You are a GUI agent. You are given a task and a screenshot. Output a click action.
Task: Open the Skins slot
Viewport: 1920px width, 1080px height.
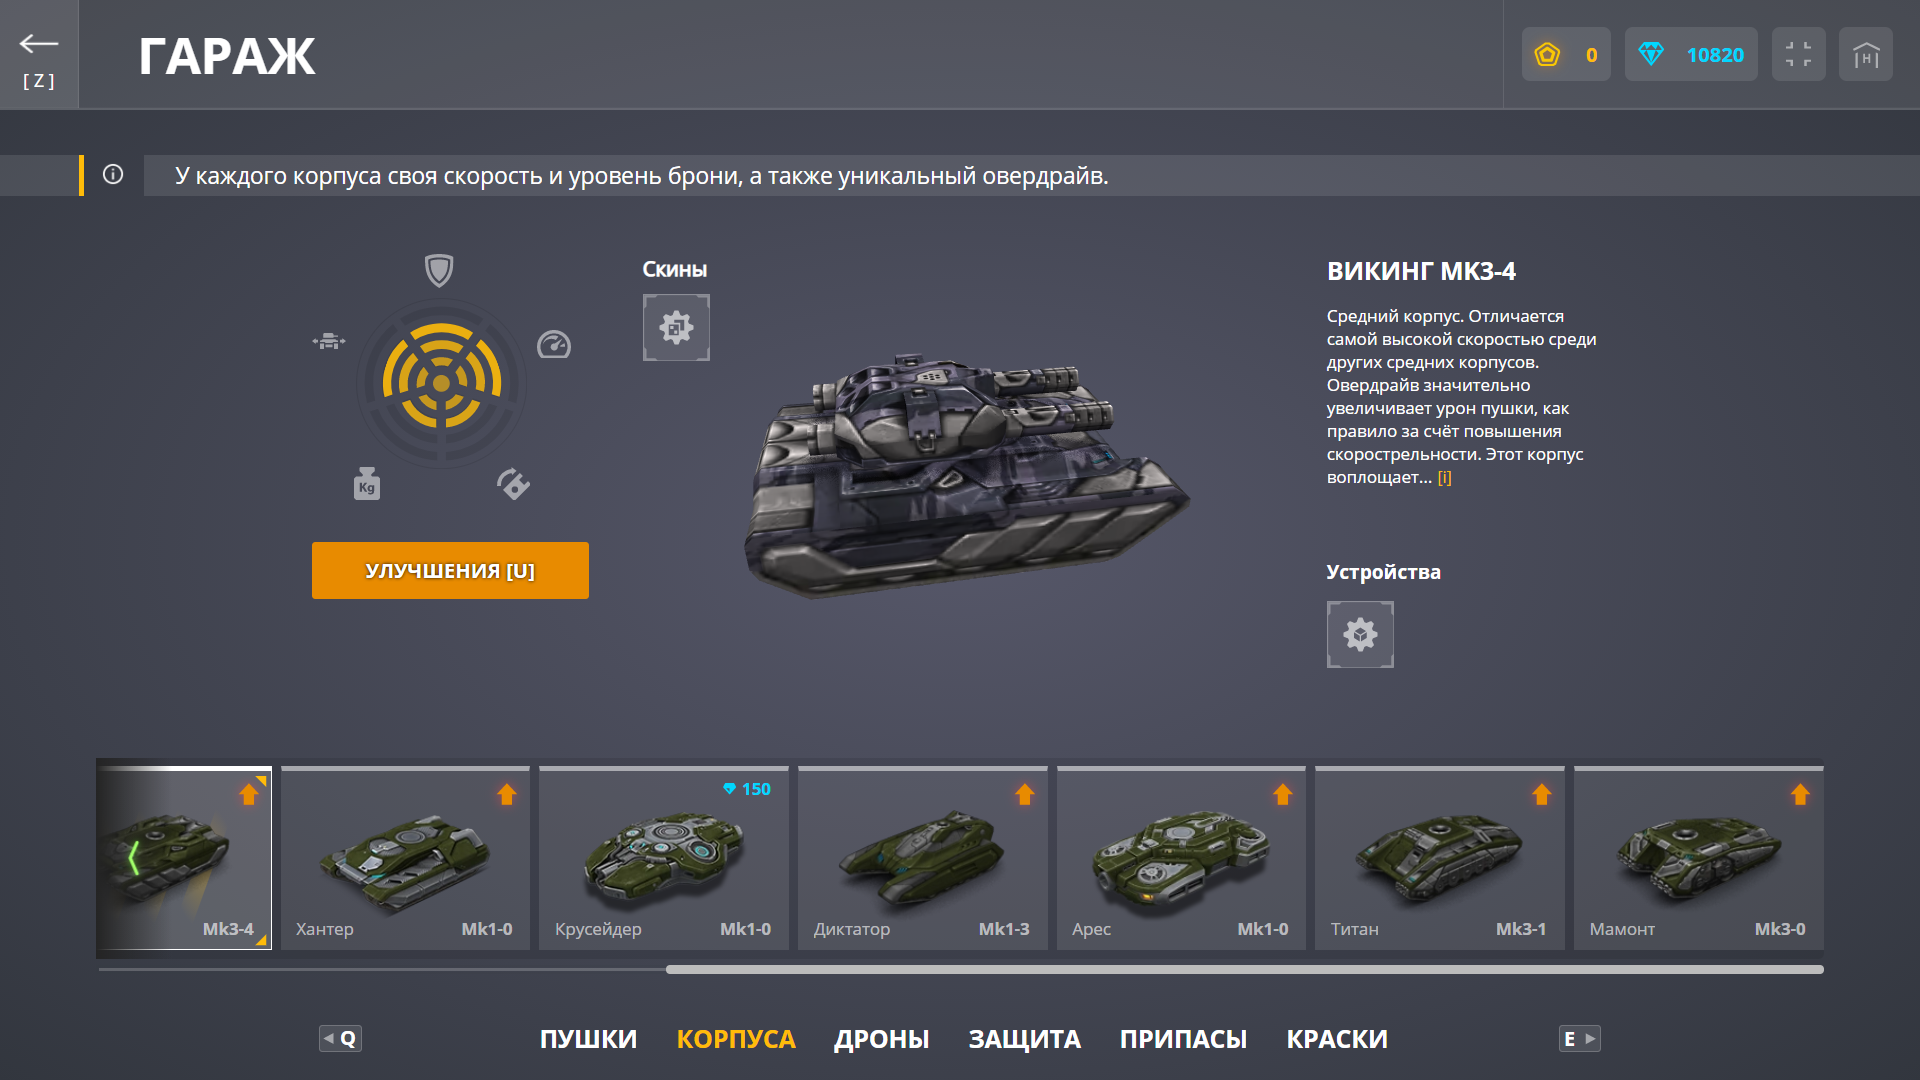coord(676,327)
